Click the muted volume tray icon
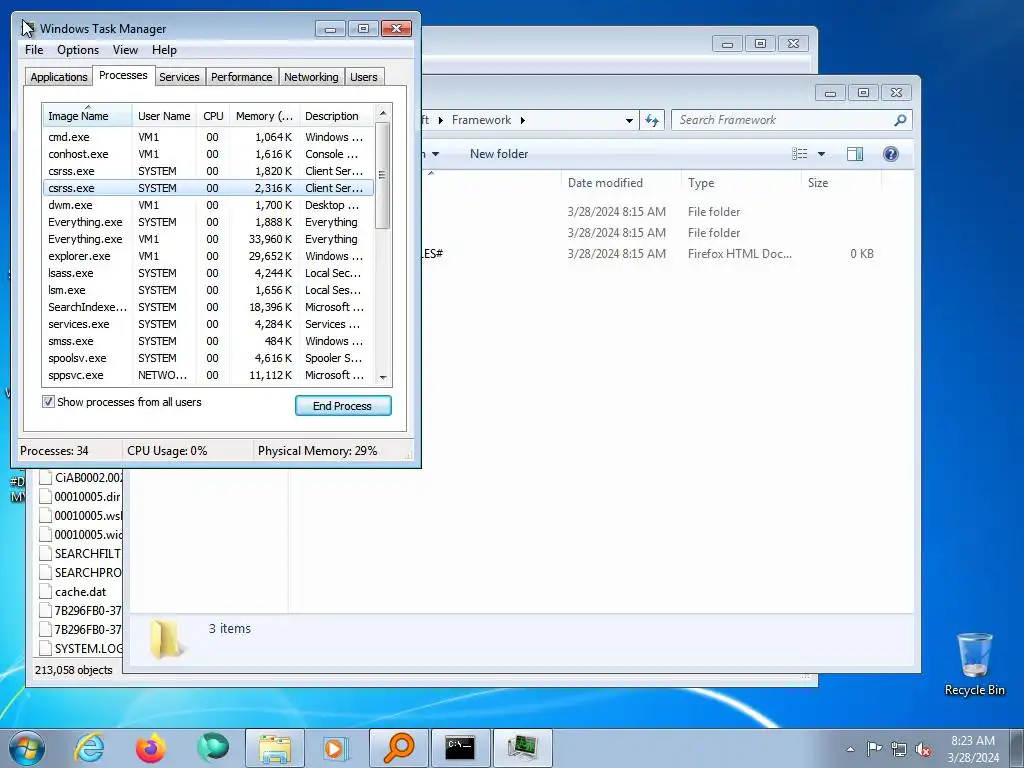 tap(923, 749)
